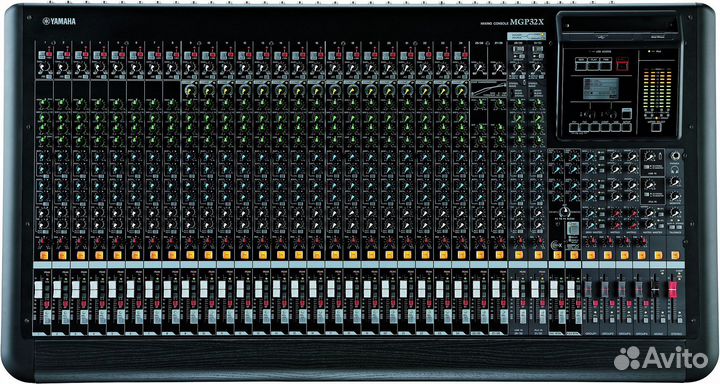Viewport: 720px width, 384px height.
Task: Click the blue hybrid channel badge under MGP32X
Action: [x=526, y=36]
